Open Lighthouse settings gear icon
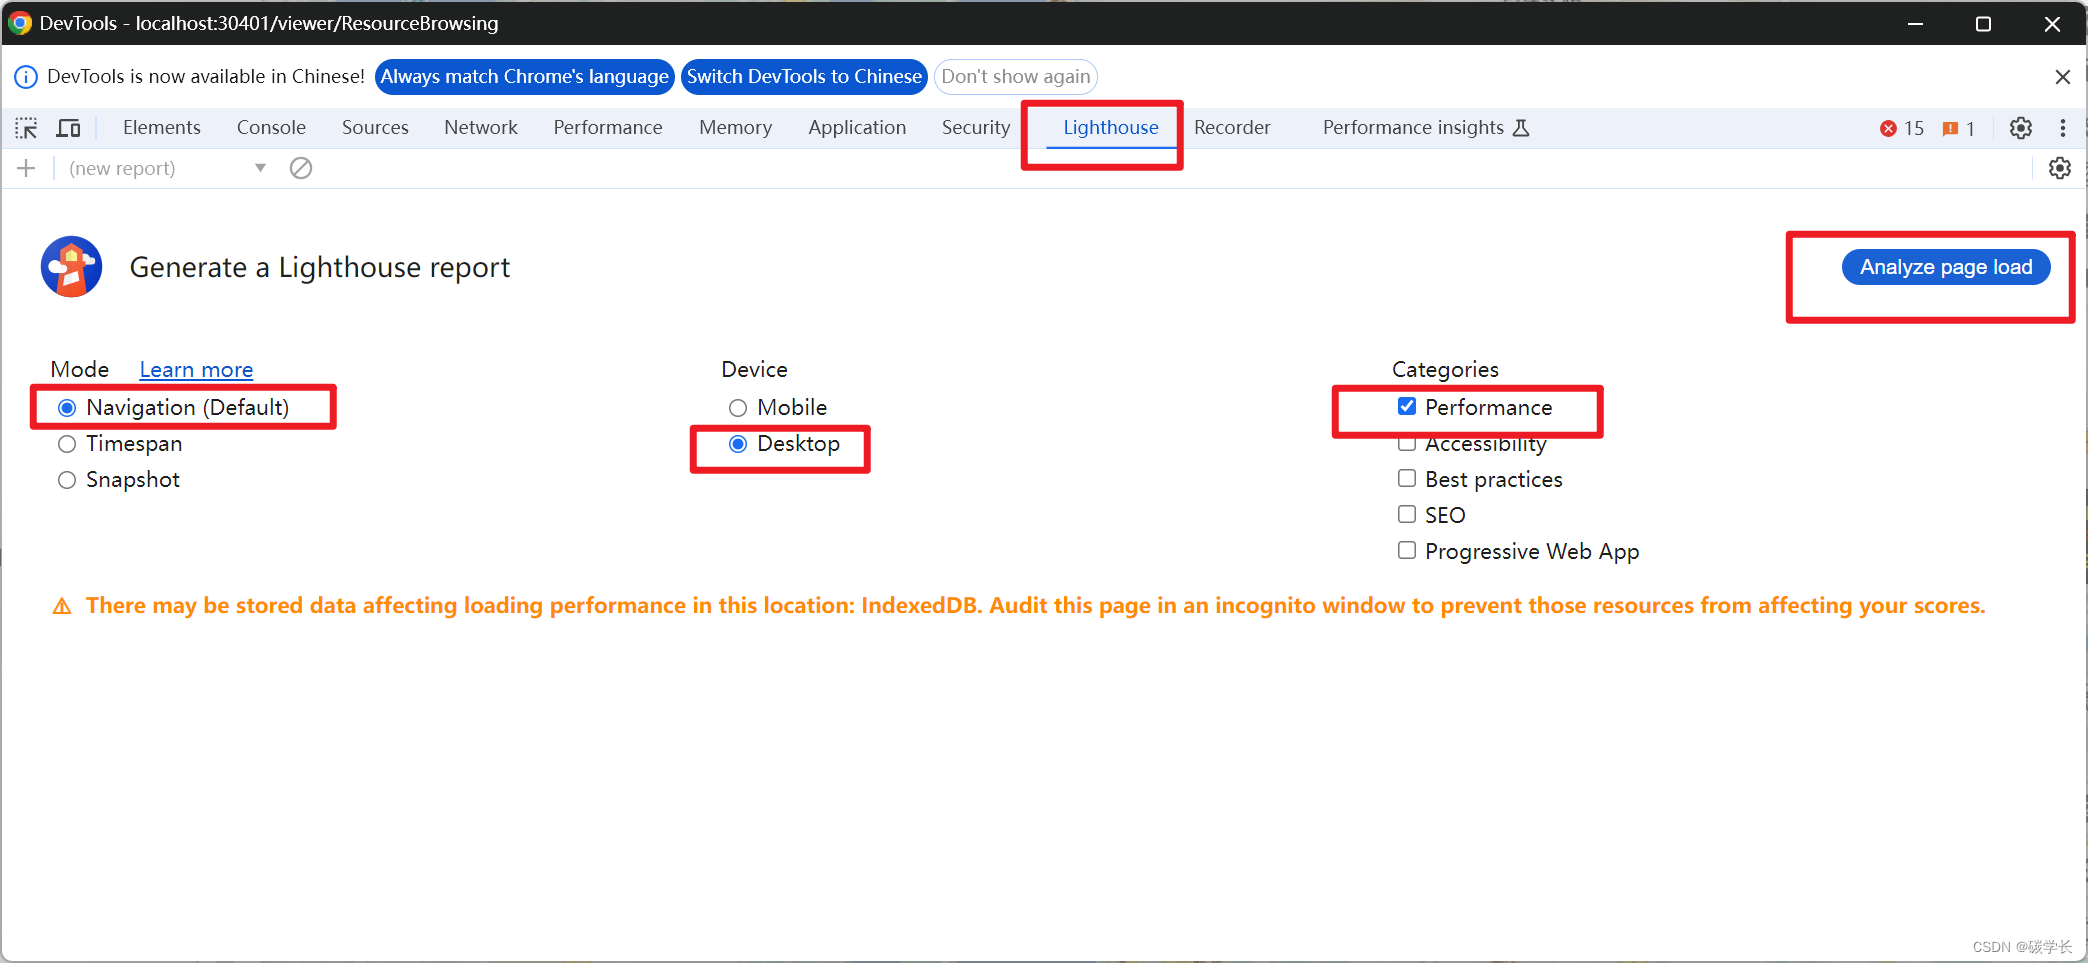Screen dimensions: 2088x963 coord(2060,168)
